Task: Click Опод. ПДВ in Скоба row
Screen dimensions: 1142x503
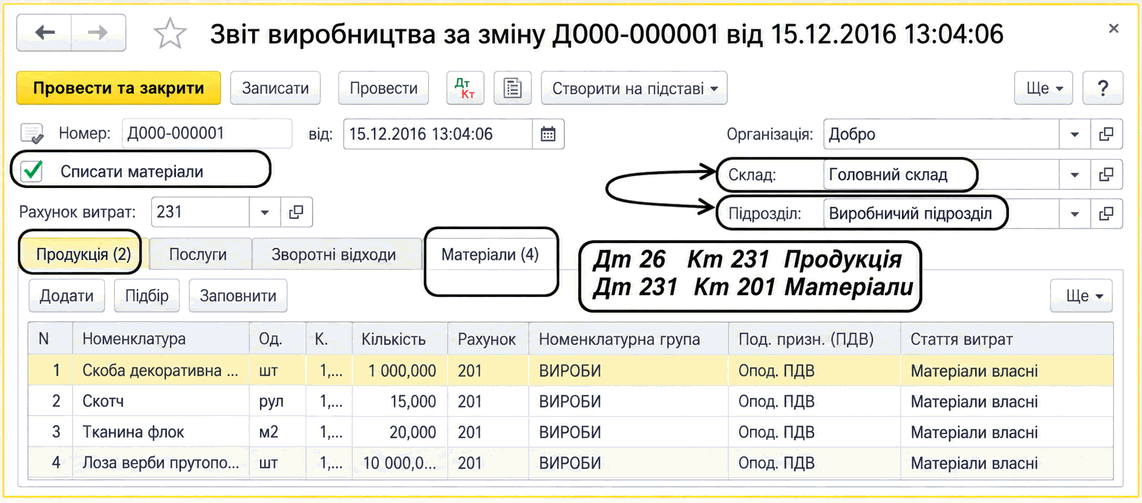Action: [x=815, y=371]
